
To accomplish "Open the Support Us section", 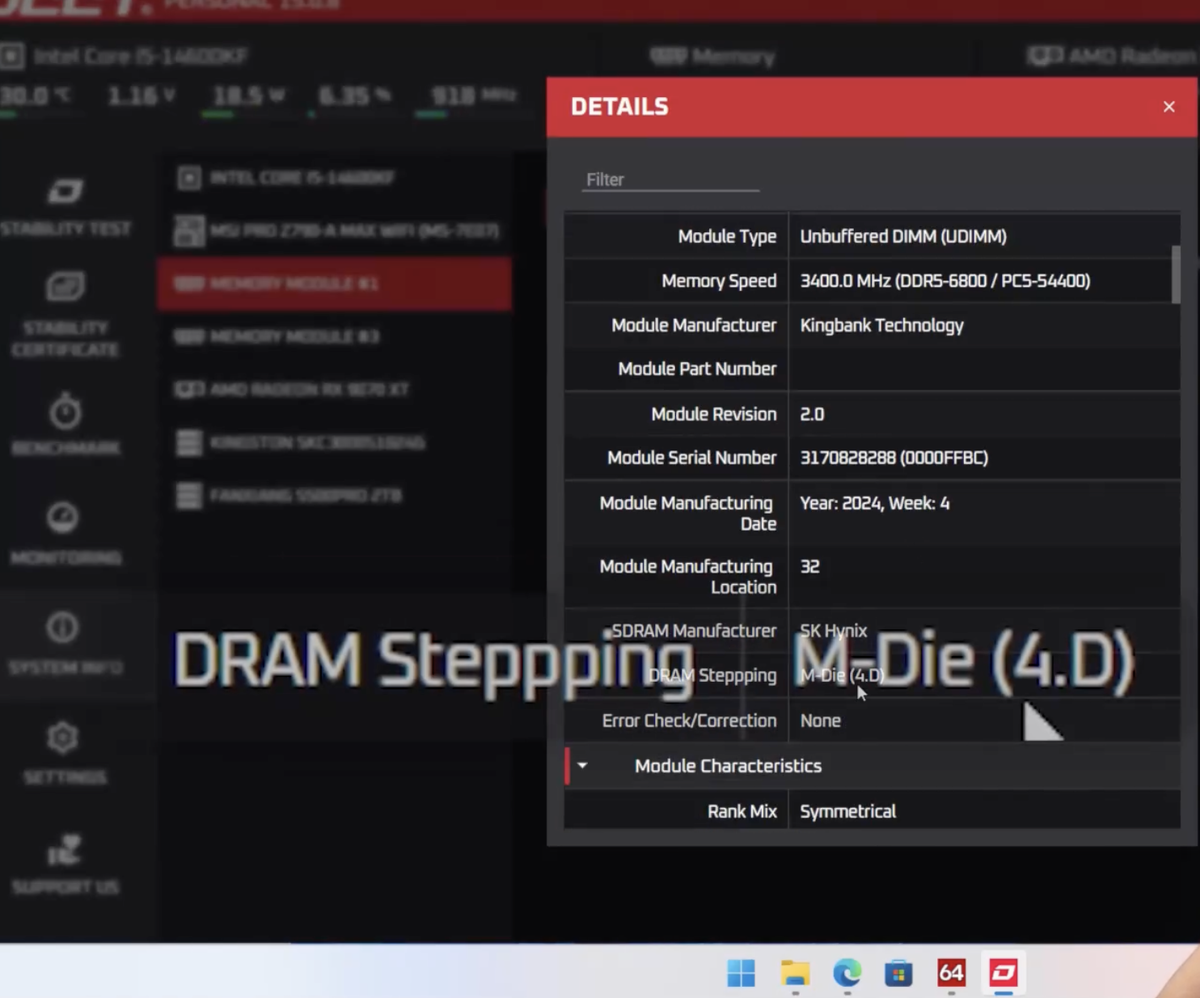I will 65,865.
